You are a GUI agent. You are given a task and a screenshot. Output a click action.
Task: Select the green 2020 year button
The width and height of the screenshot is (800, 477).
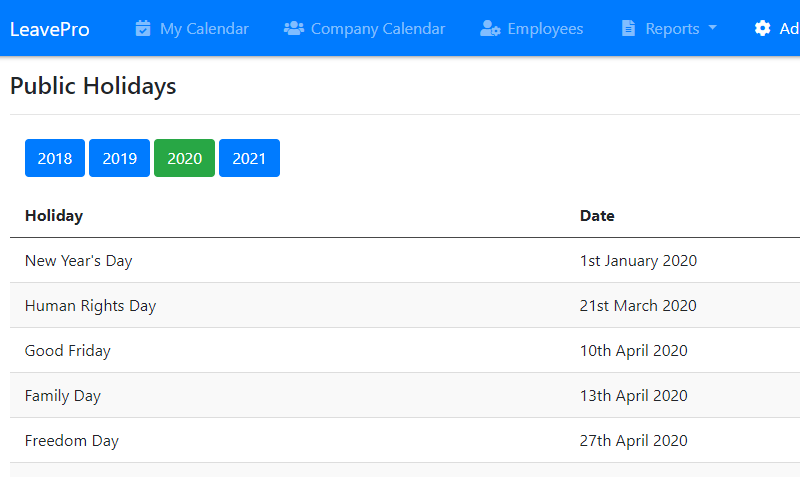coord(184,158)
